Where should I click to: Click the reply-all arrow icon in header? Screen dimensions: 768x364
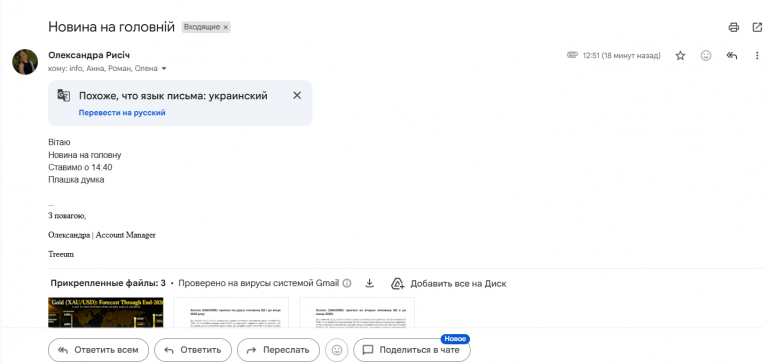[x=732, y=56]
